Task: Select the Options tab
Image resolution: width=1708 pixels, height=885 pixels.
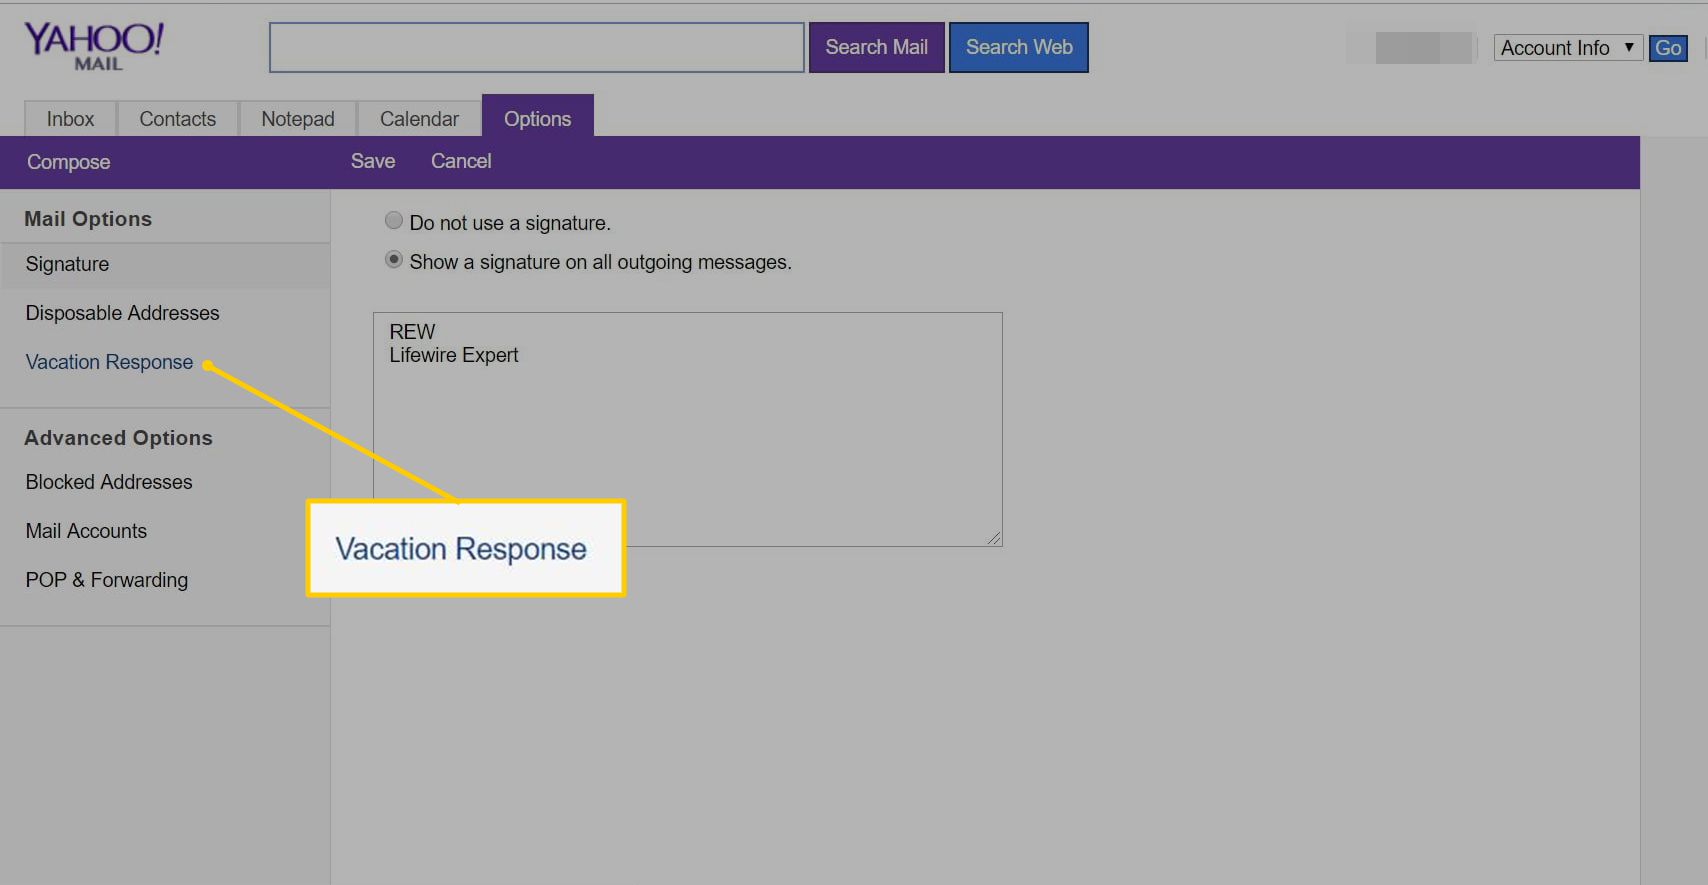Action: pyautogui.click(x=537, y=118)
